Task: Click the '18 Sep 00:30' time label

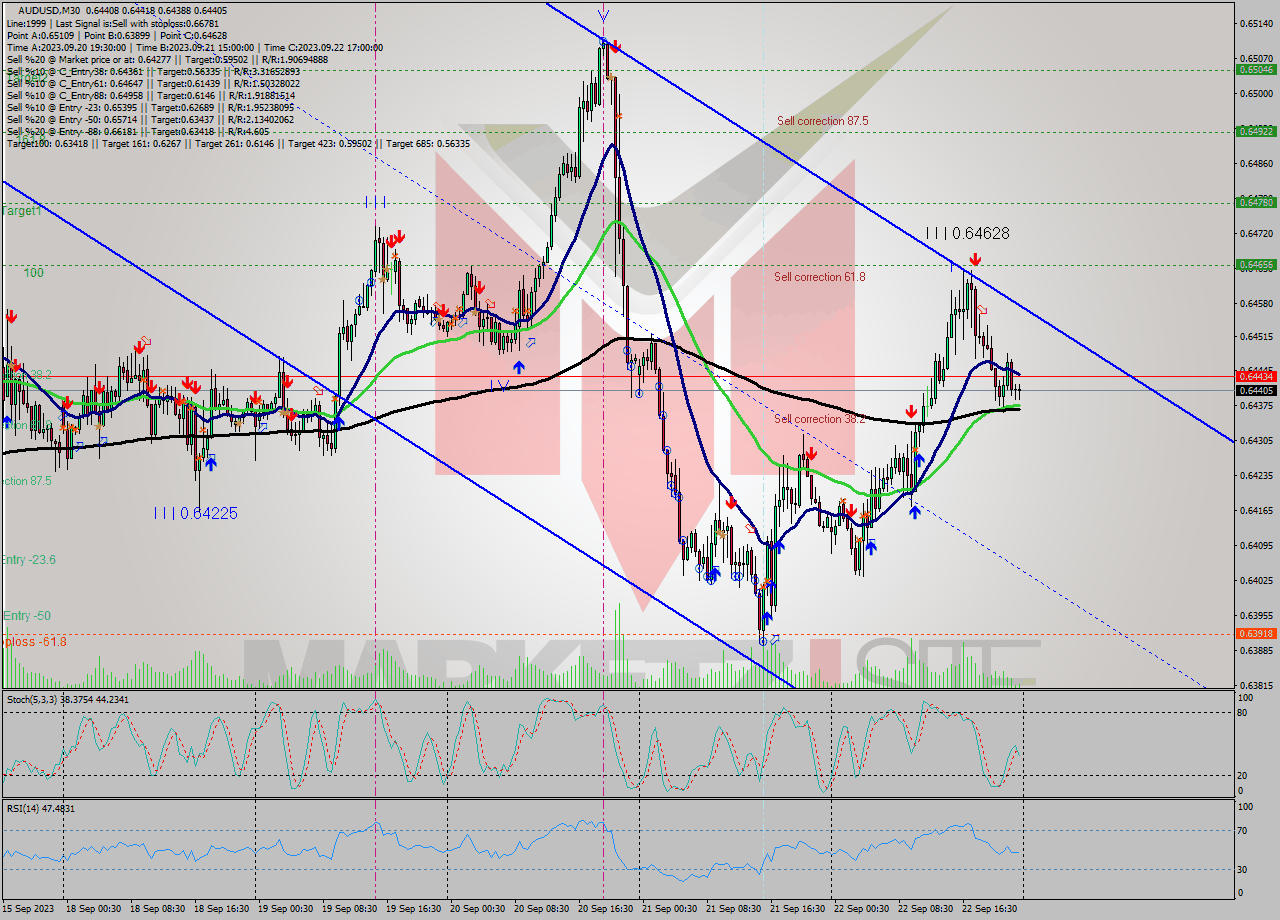Action: point(94,909)
